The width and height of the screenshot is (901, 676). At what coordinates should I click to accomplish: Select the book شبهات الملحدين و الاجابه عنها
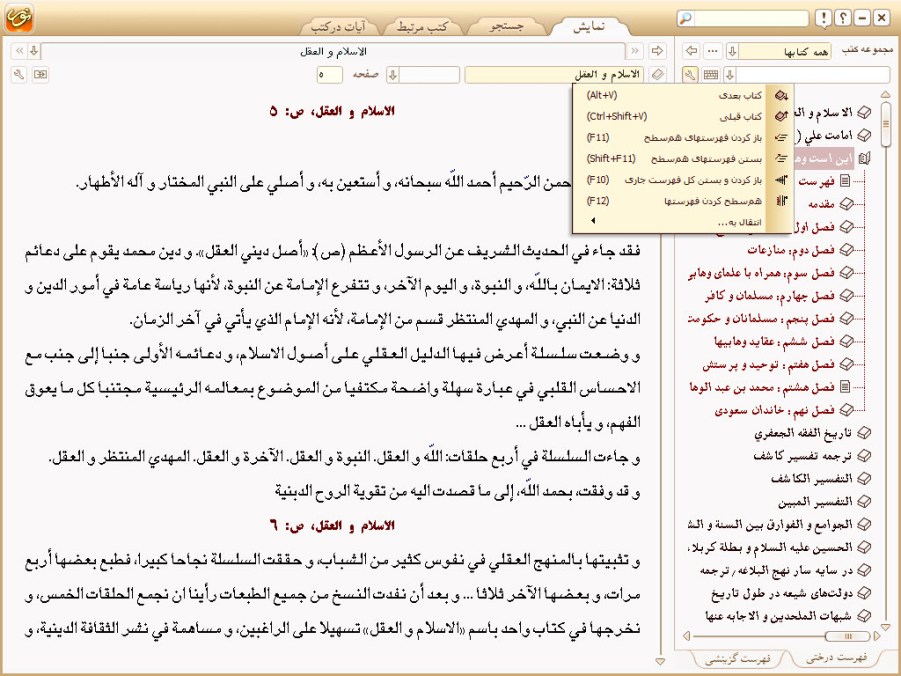point(779,616)
